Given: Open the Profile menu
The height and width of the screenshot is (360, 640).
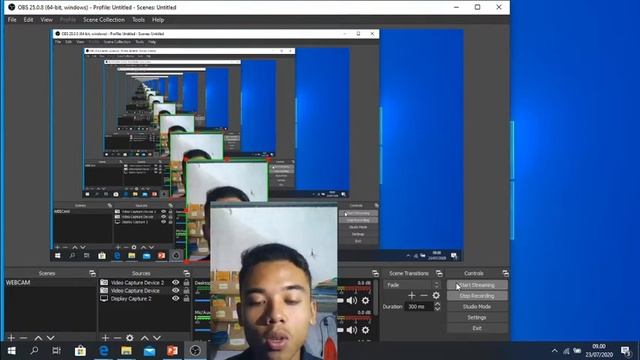Looking at the screenshot, I should (x=68, y=20).
